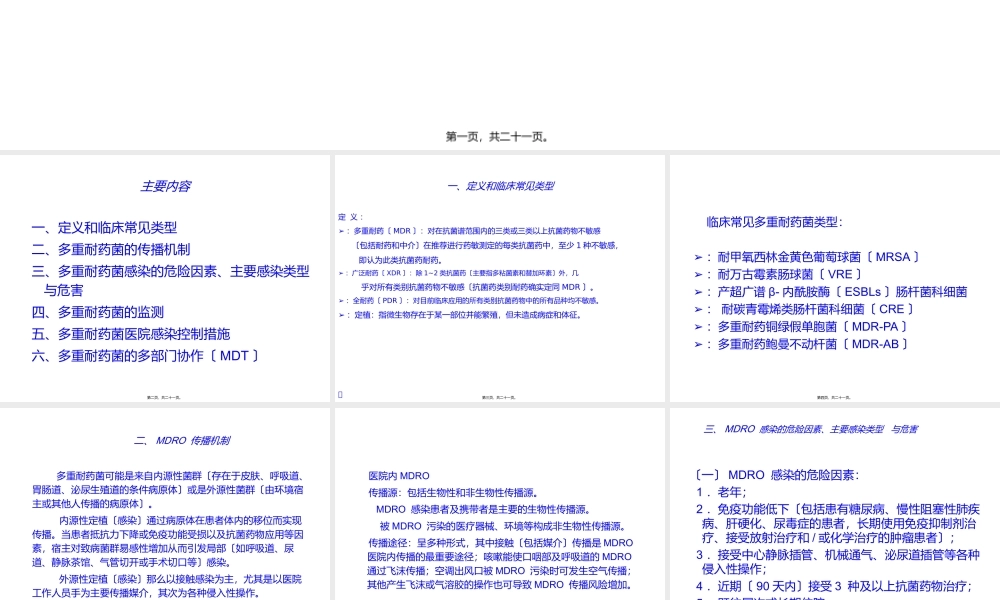The width and height of the screenshot is (1000, 600).
Task: Click outline item 多重耐药菌医院感染控制措施
Action: [130, 333]
